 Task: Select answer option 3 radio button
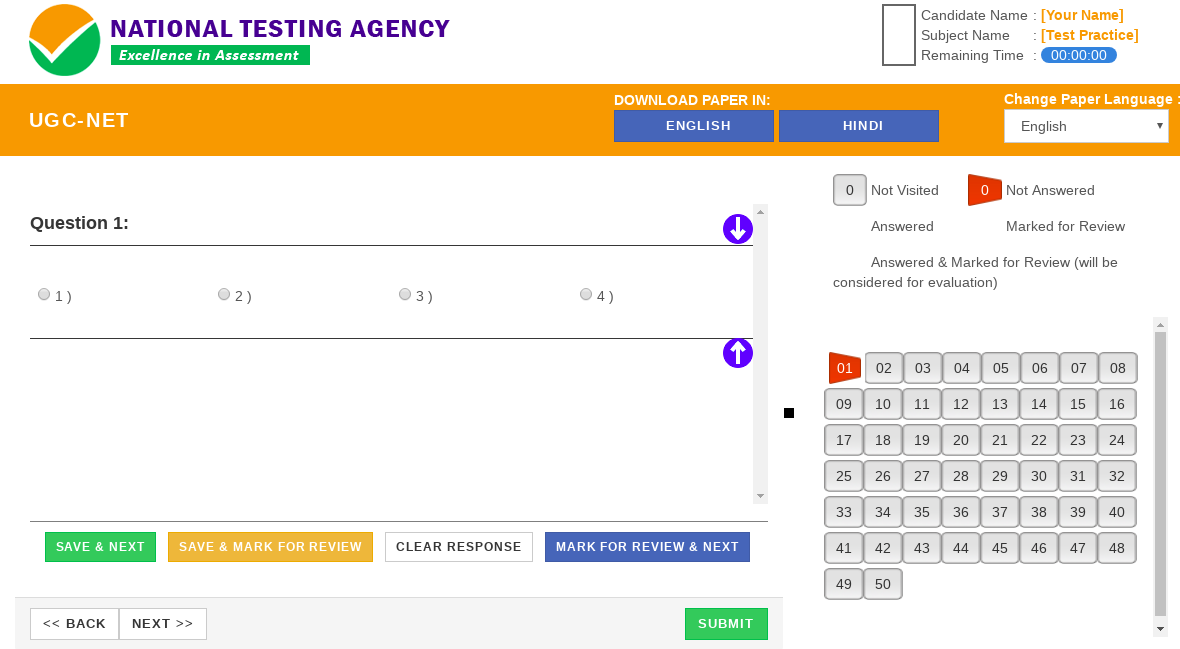click(x=405, y=294)
